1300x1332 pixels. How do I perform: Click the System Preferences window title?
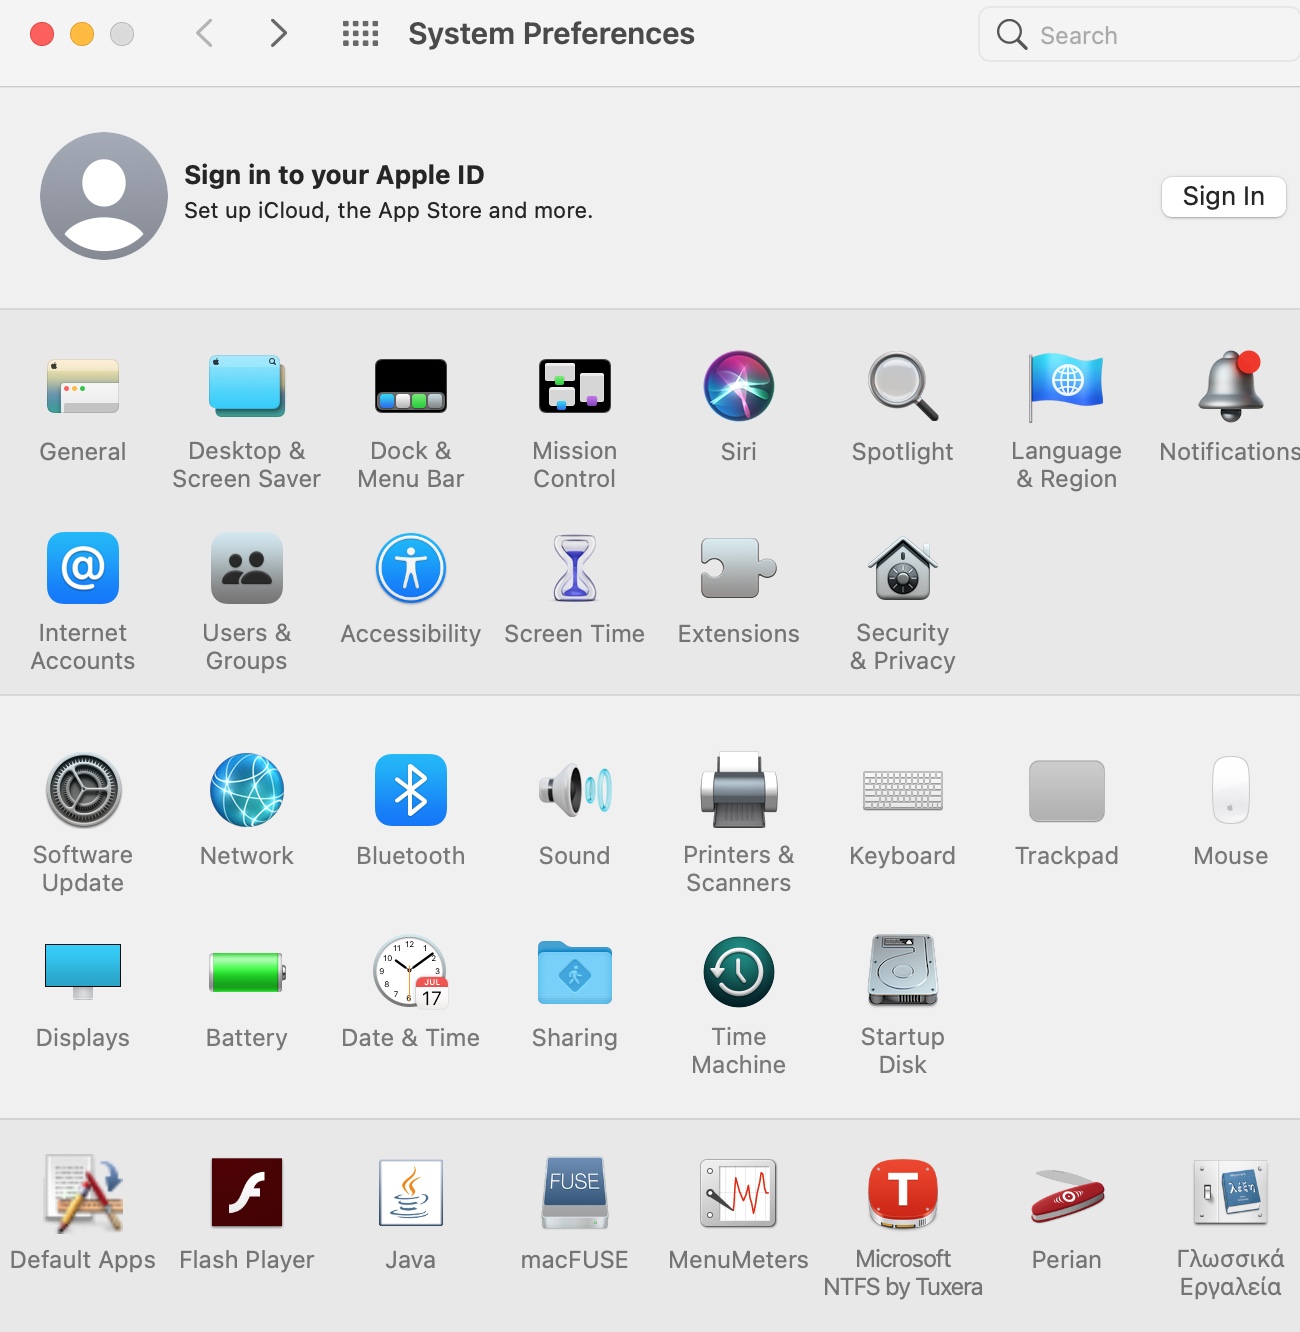click(551, 34)
